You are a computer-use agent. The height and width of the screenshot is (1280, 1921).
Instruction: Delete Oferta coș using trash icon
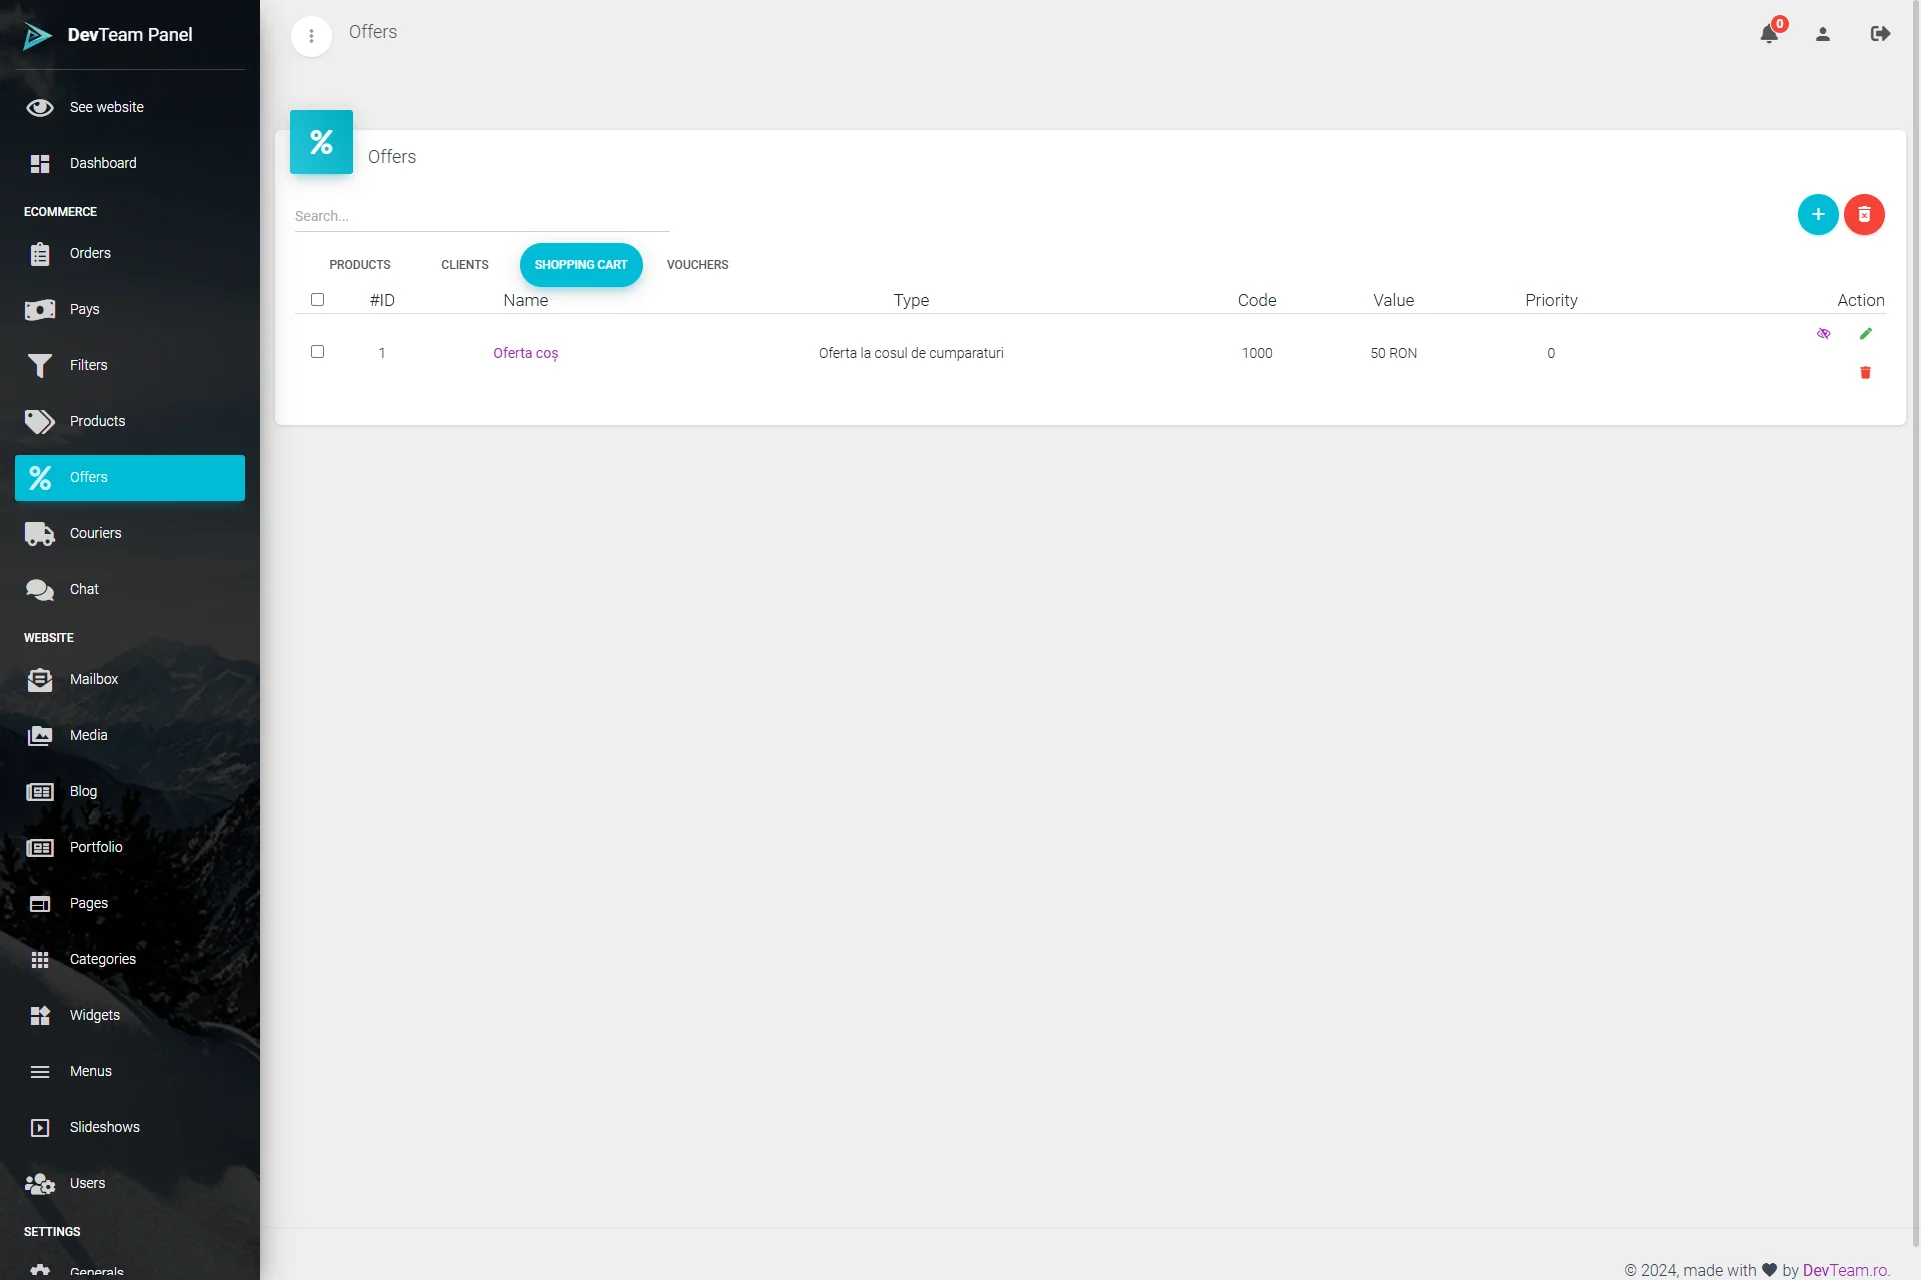pos(1865,373)
